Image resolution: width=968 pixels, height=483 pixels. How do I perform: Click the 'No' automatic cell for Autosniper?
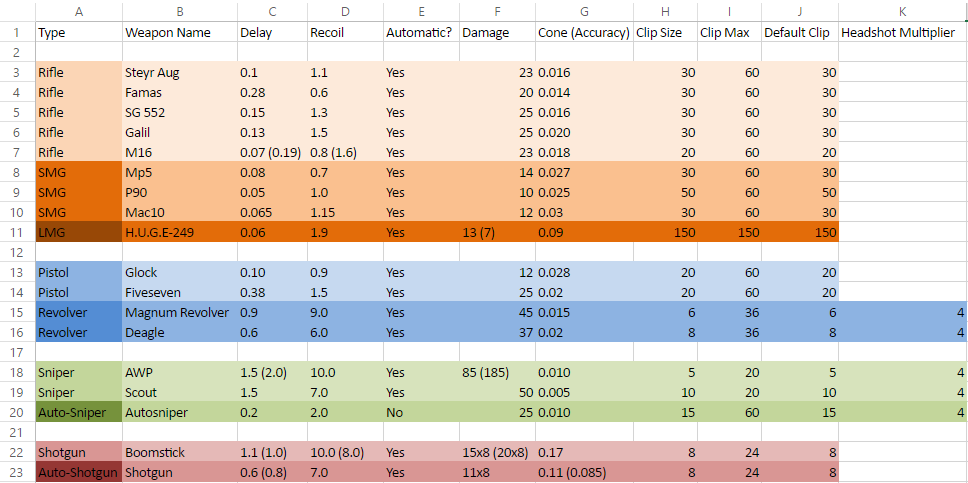coord(422,413)
